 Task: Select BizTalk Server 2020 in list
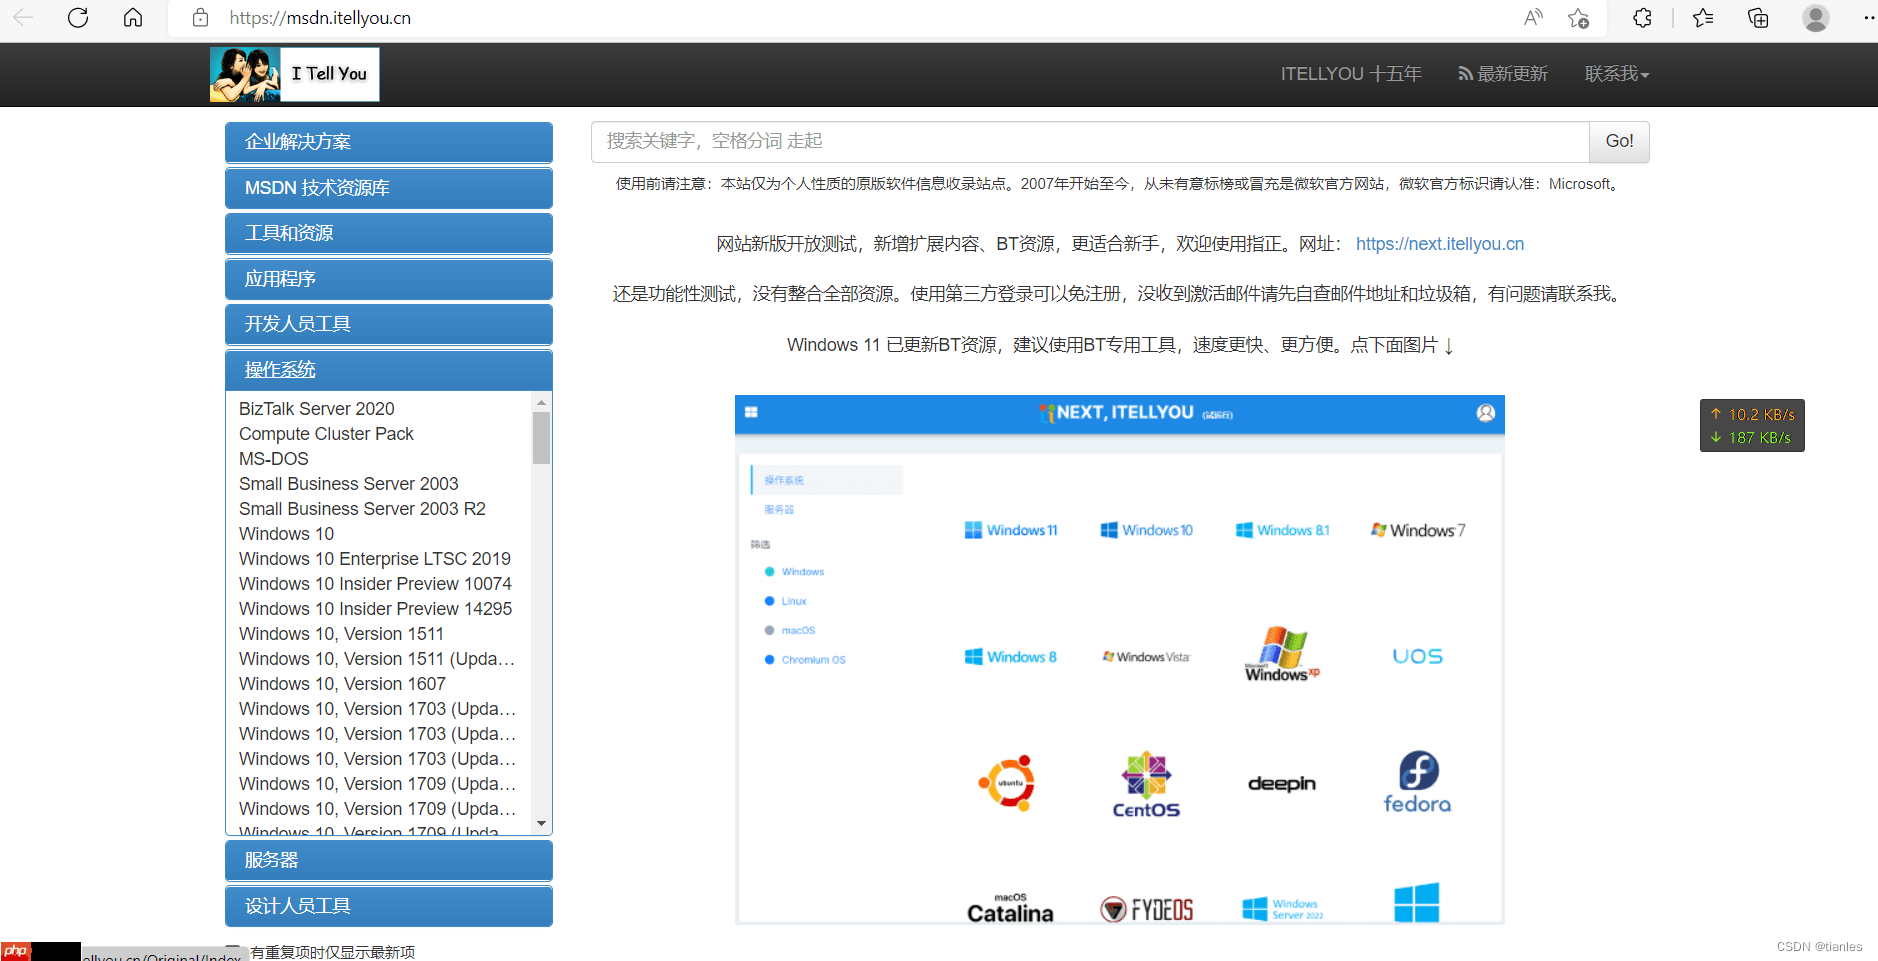pos(317,409)
